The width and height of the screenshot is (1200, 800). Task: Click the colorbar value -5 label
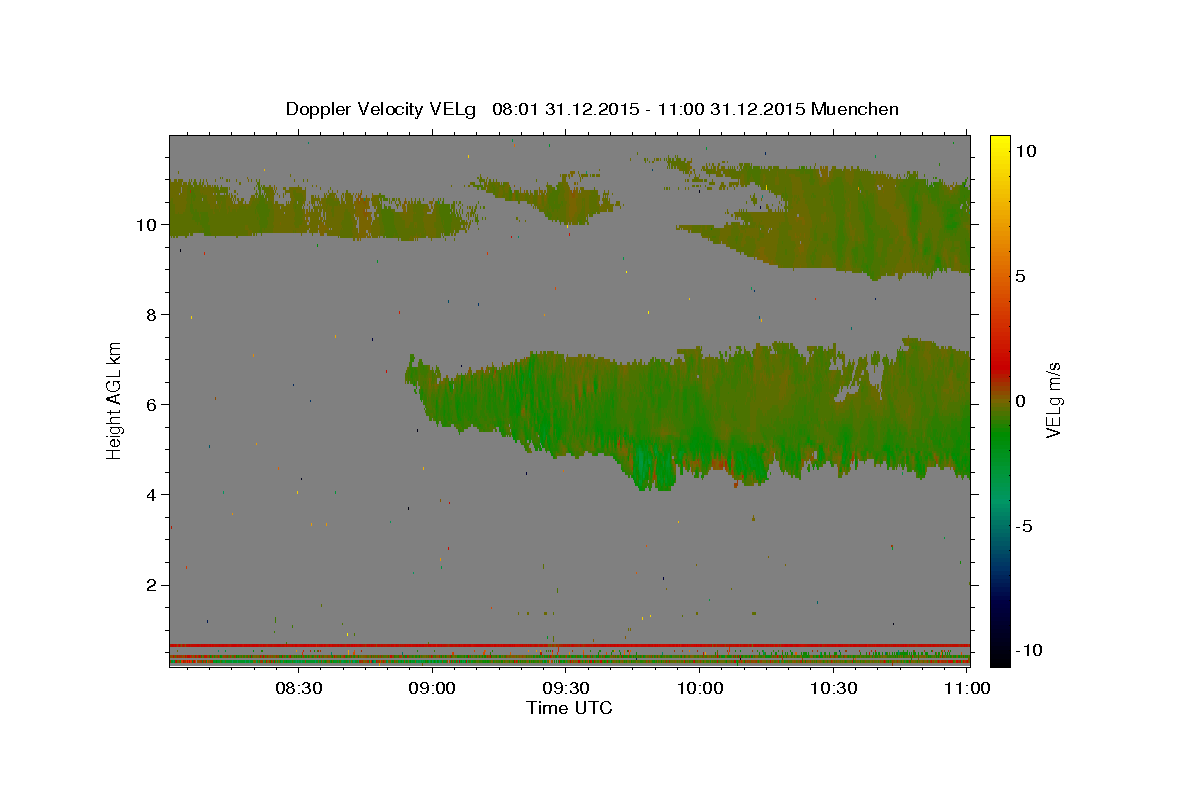pos(1025,526)
